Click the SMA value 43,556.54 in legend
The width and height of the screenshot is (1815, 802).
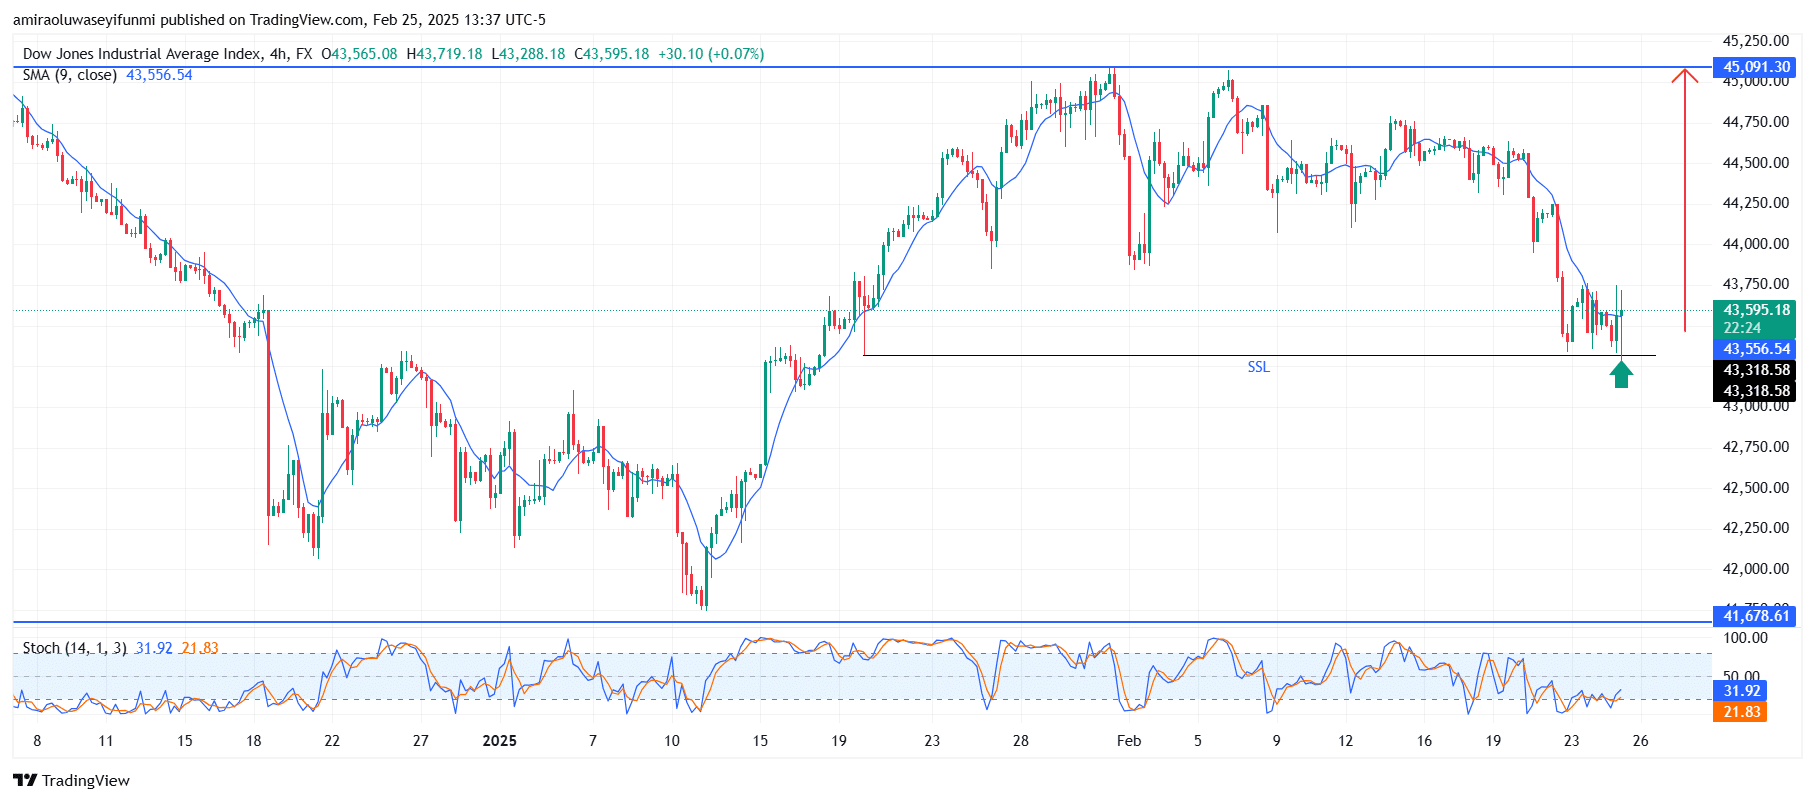tap(159, 75)
